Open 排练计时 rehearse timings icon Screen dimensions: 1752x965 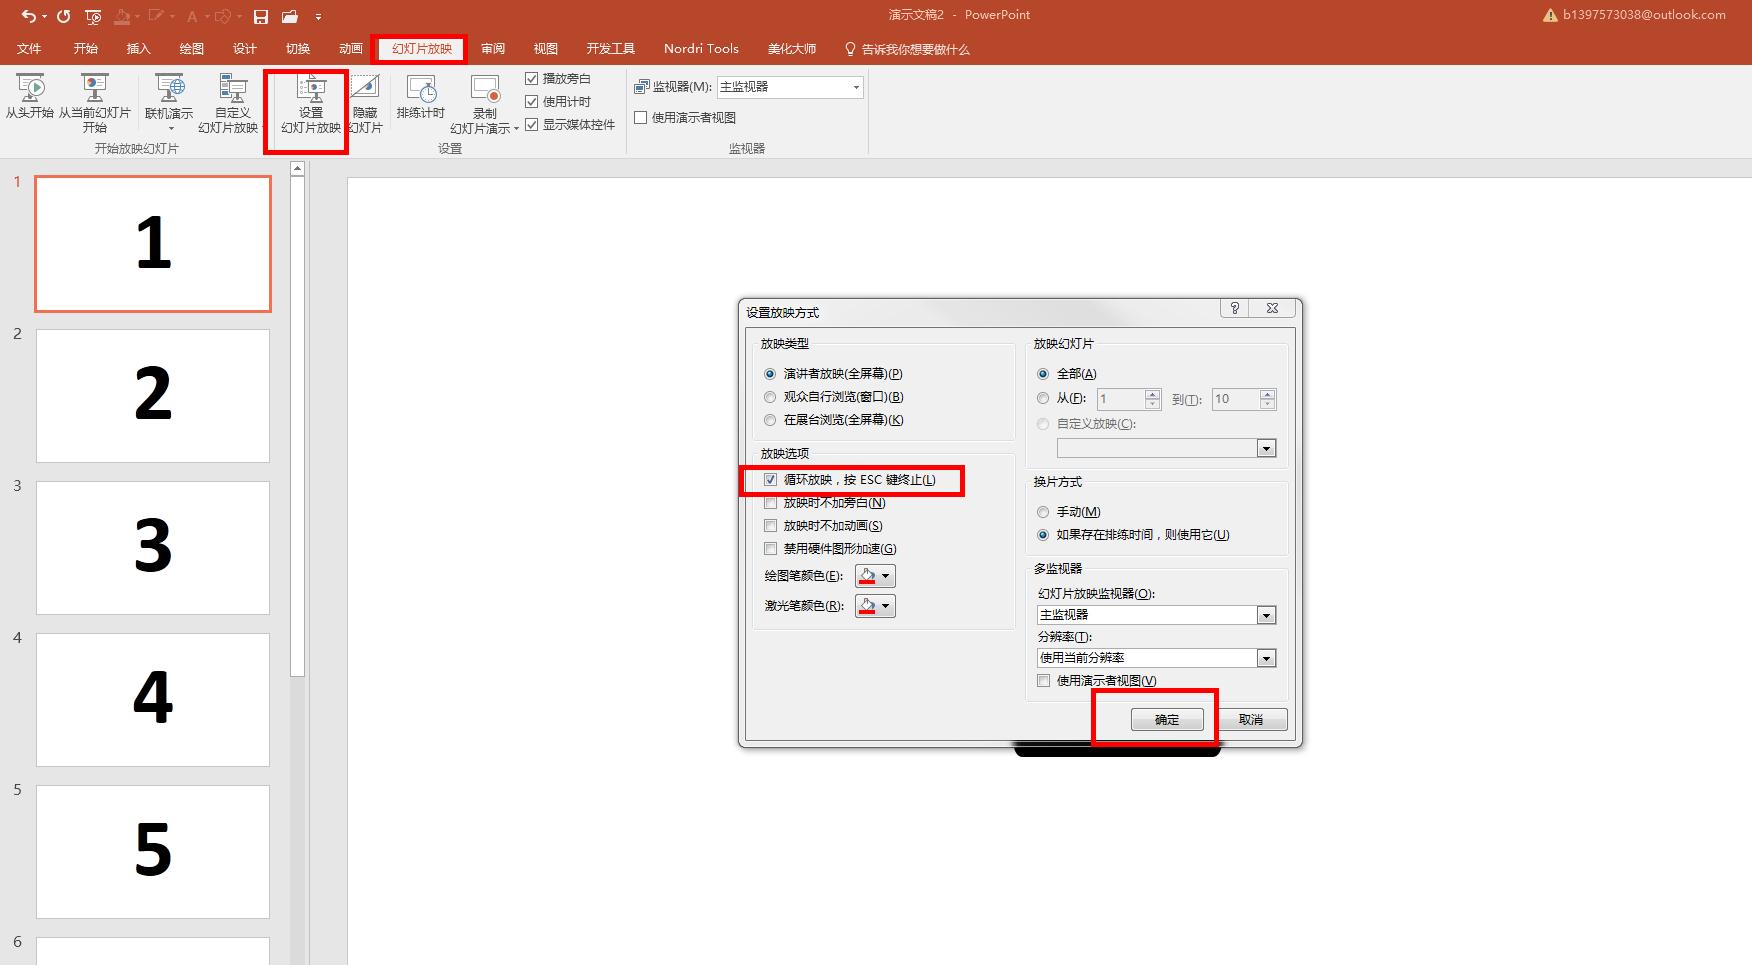coord(421,90)
